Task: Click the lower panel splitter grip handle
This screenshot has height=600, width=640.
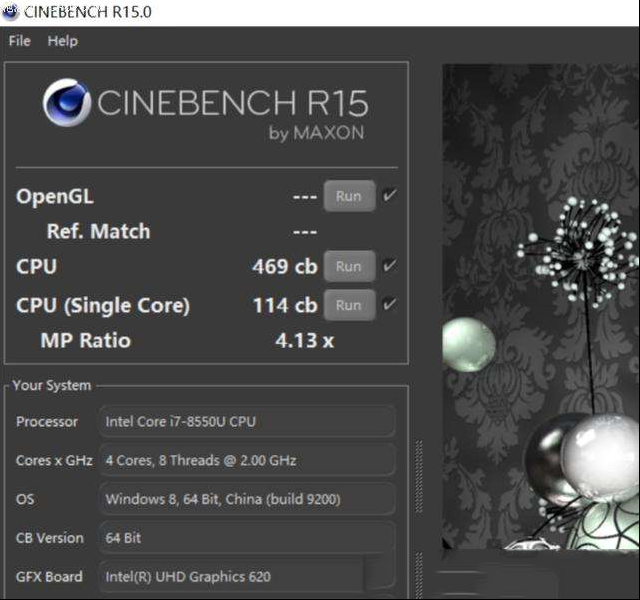Action: [419, 576]
